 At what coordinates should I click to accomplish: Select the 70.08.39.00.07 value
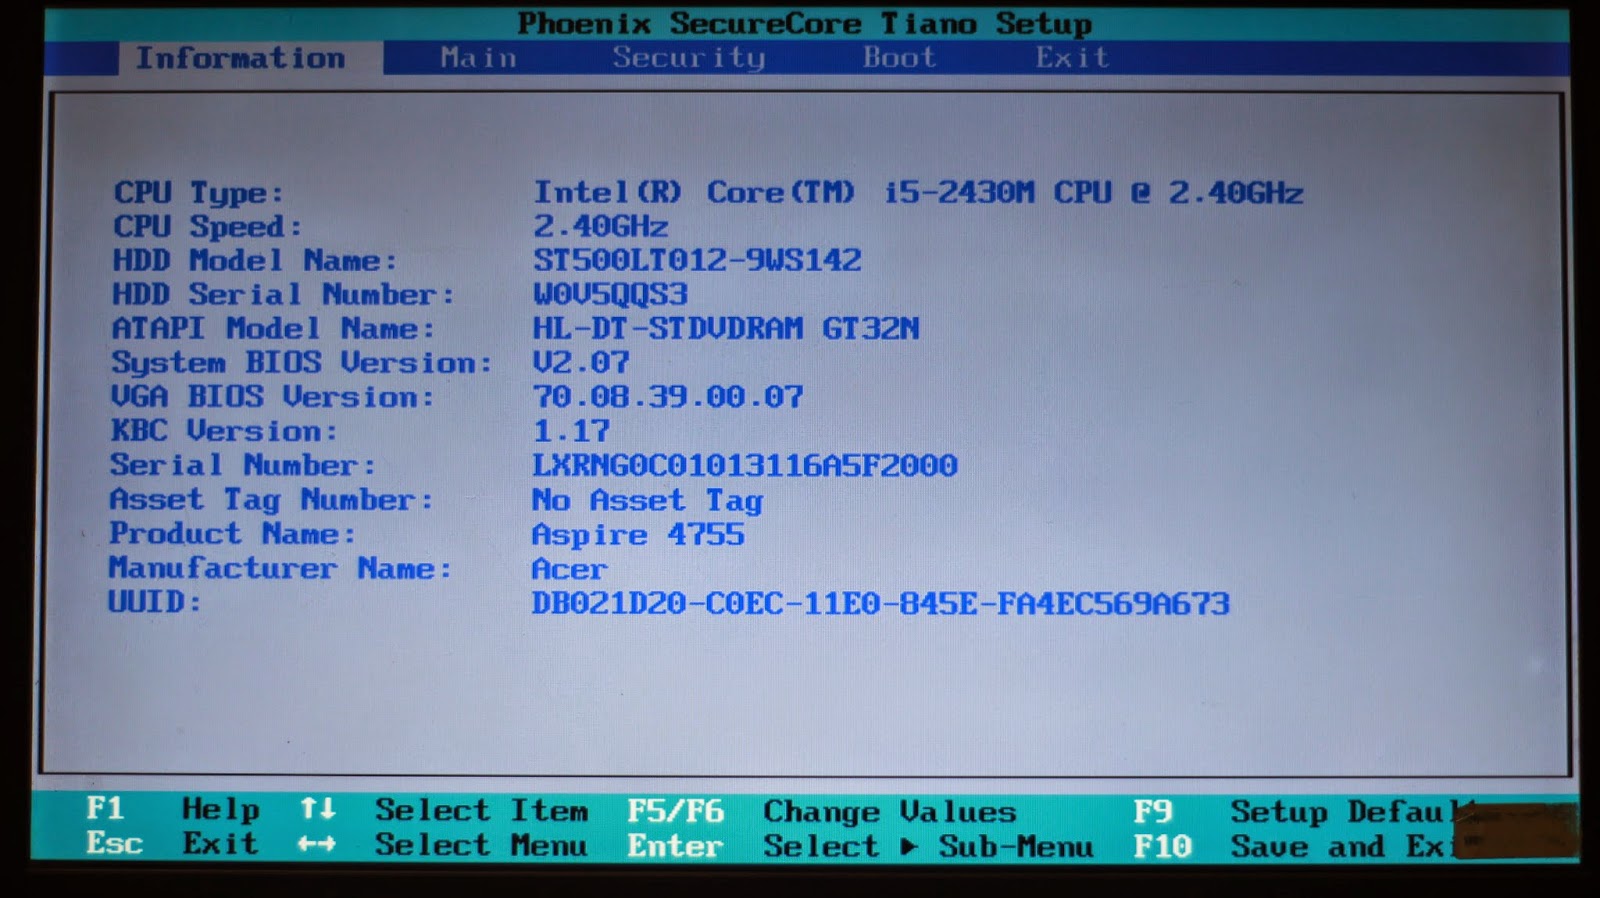[x=667, y=396]
